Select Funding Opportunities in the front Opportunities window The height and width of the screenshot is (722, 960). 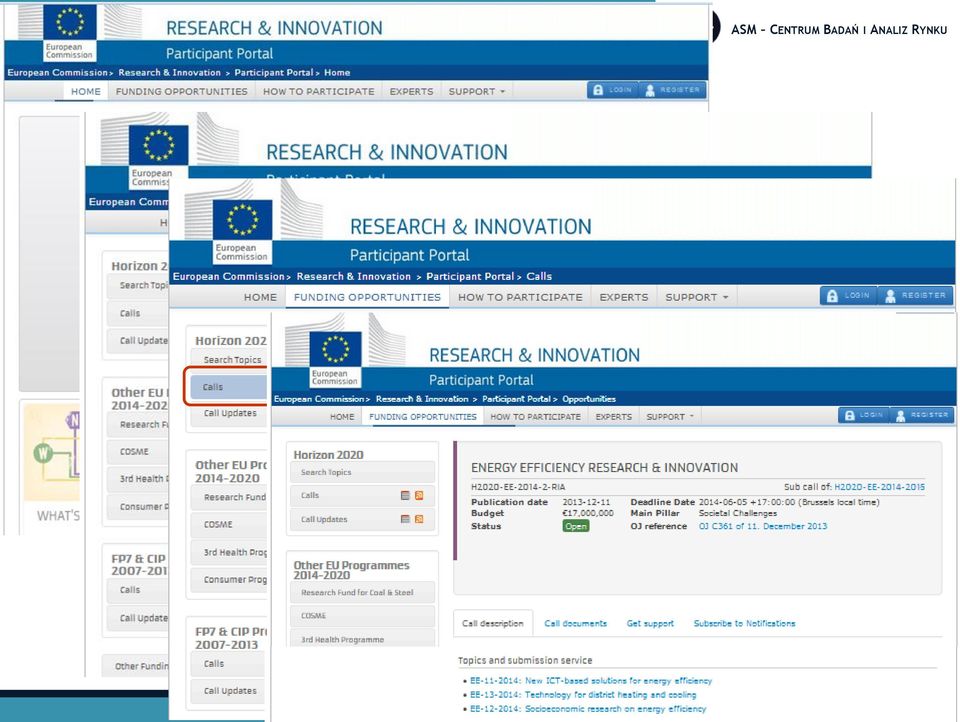pos(422,416)
